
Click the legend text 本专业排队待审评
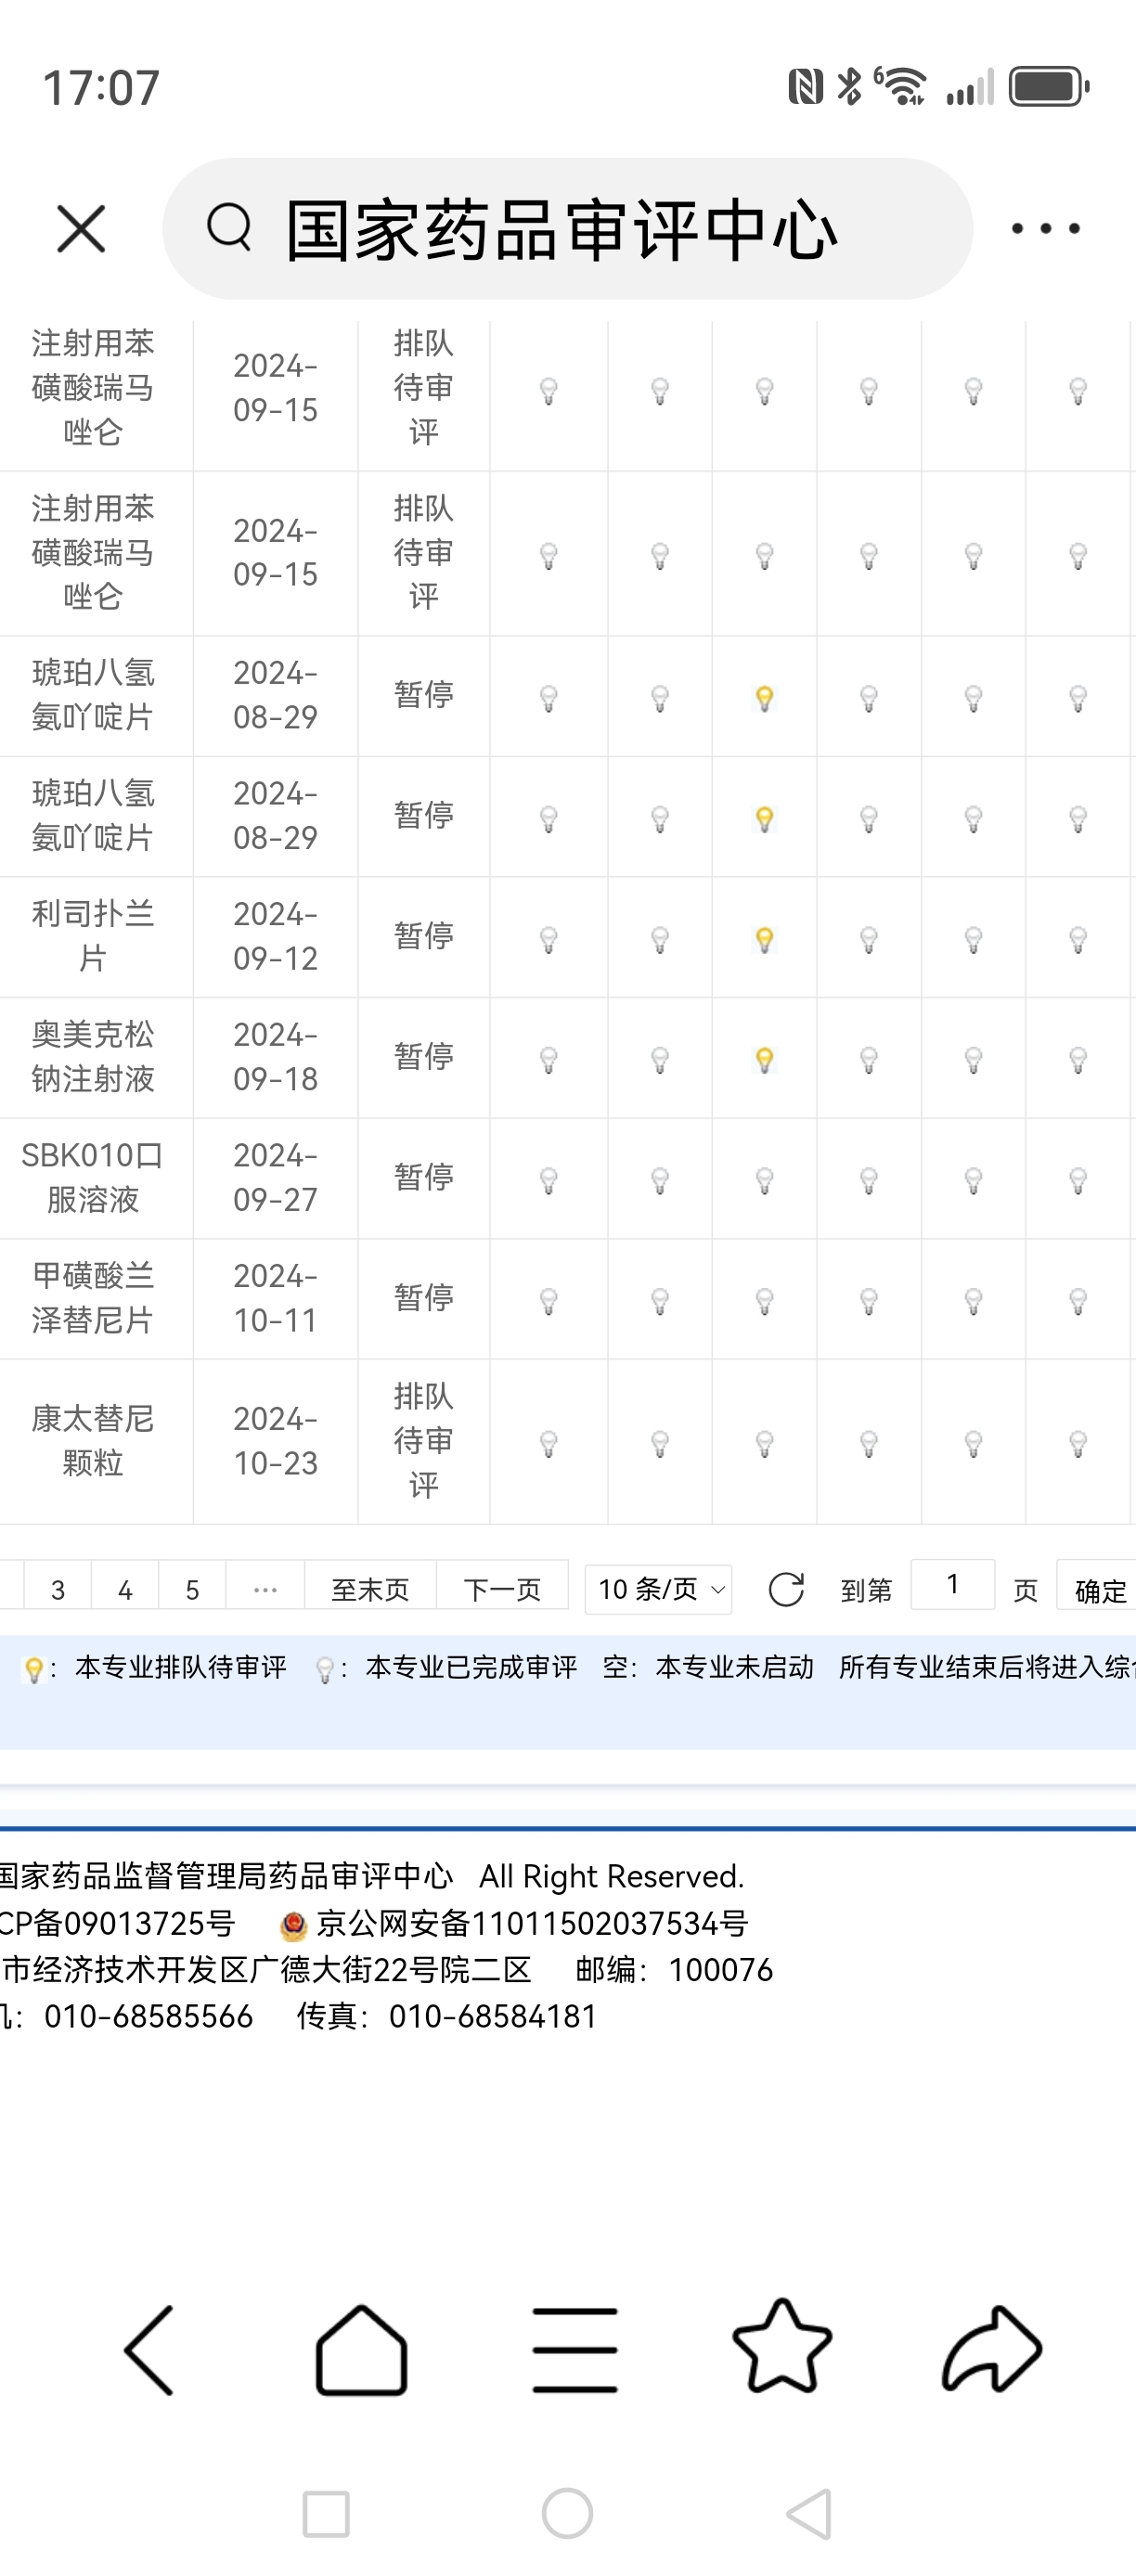(181, 1667)
